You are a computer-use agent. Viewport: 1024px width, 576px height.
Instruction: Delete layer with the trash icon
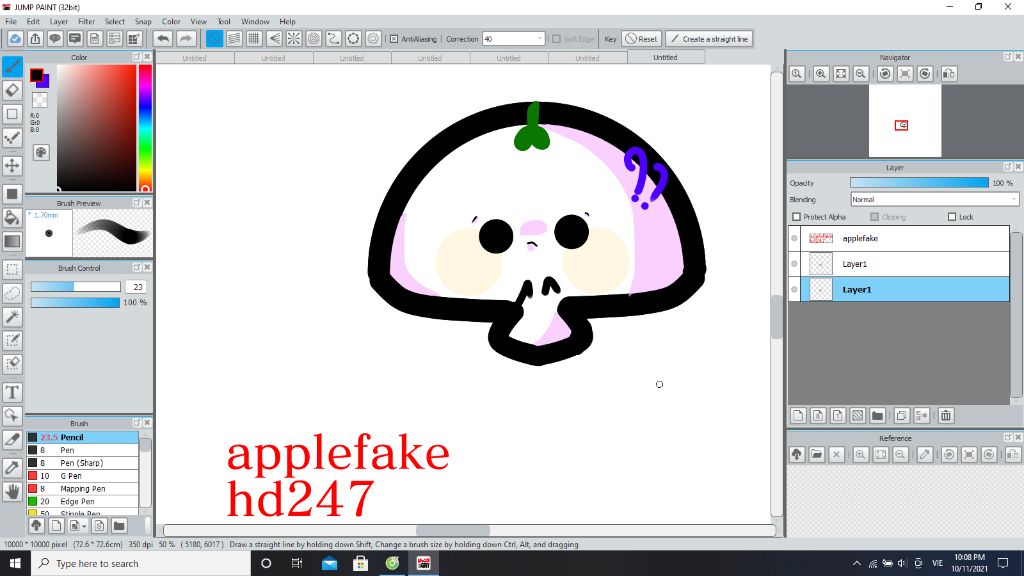[946, 415]
